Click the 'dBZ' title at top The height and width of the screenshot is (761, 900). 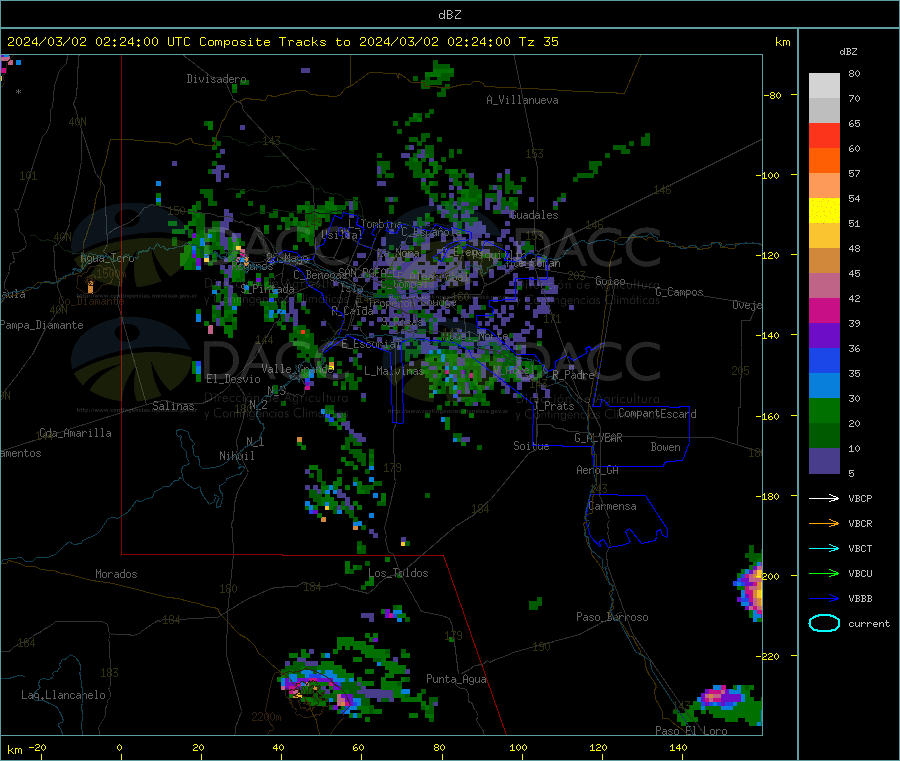click(x=449, y=15)
